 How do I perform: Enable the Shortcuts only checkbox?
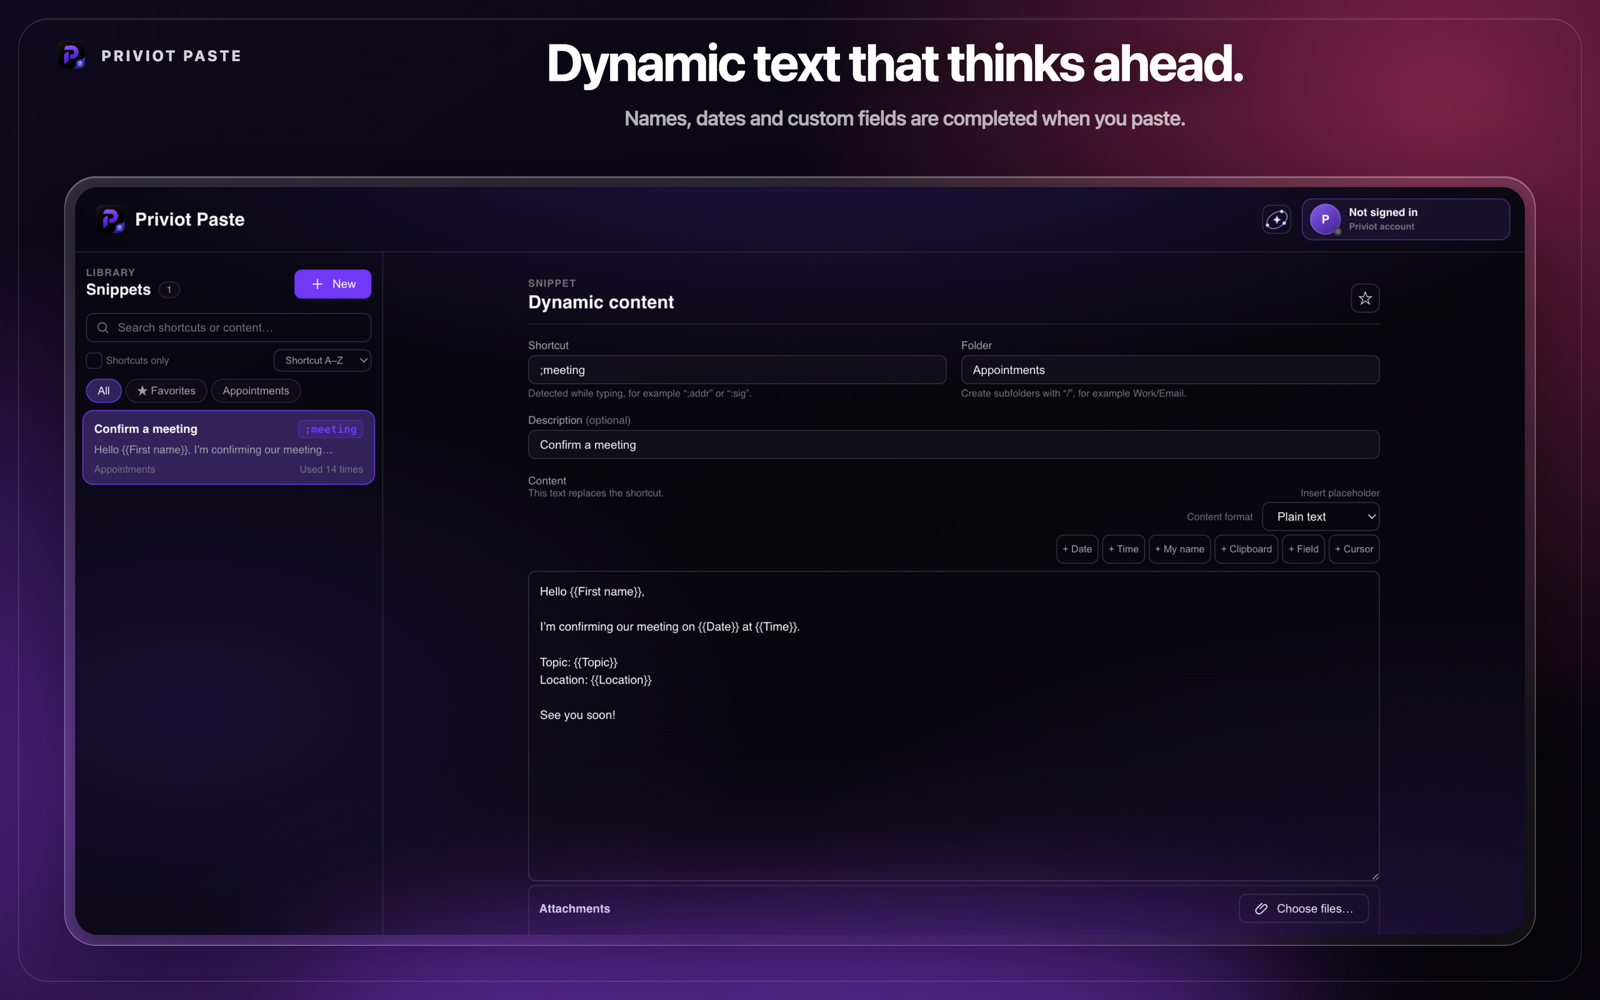[x=94, y=360]
